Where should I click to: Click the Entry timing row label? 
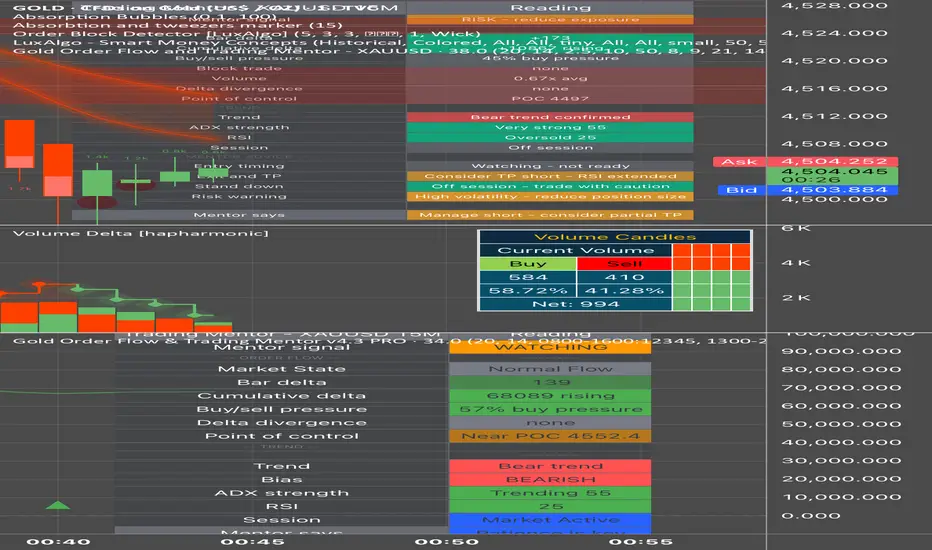pos(239,166)
